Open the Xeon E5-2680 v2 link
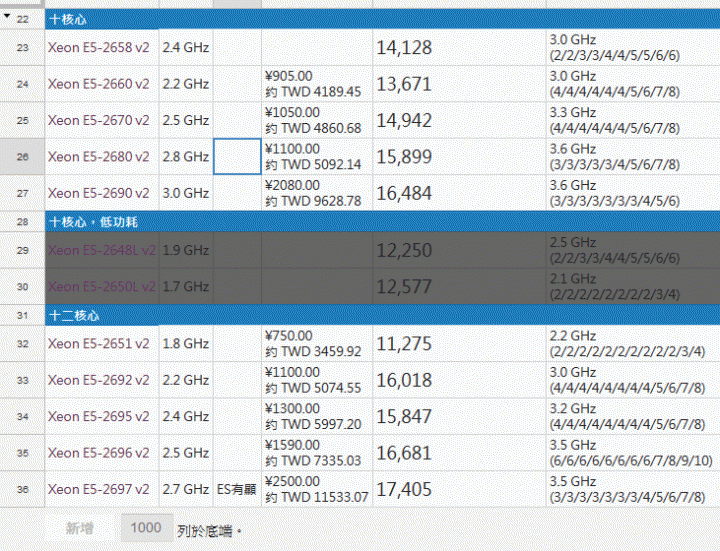The image size is (720, 551). click(99, 157)
